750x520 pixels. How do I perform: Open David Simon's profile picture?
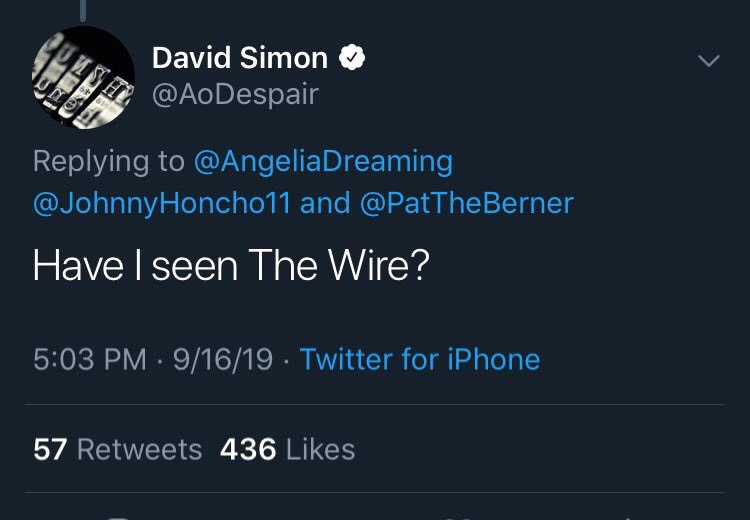click(x=84, y=78)
